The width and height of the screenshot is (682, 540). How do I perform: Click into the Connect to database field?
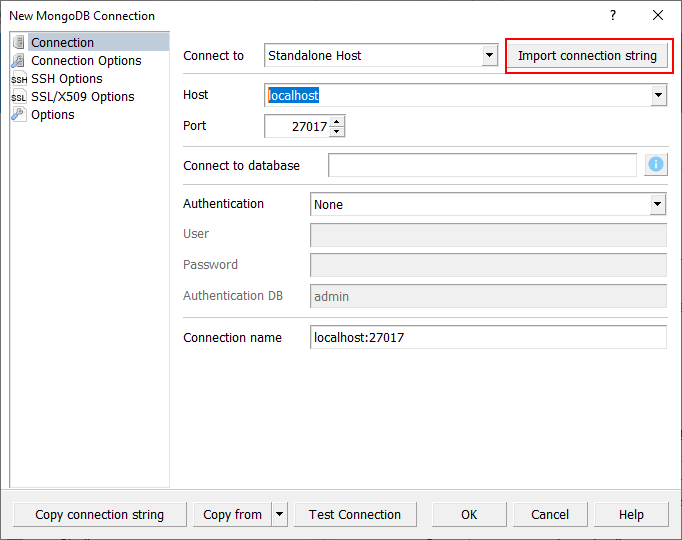click(482, 165)
